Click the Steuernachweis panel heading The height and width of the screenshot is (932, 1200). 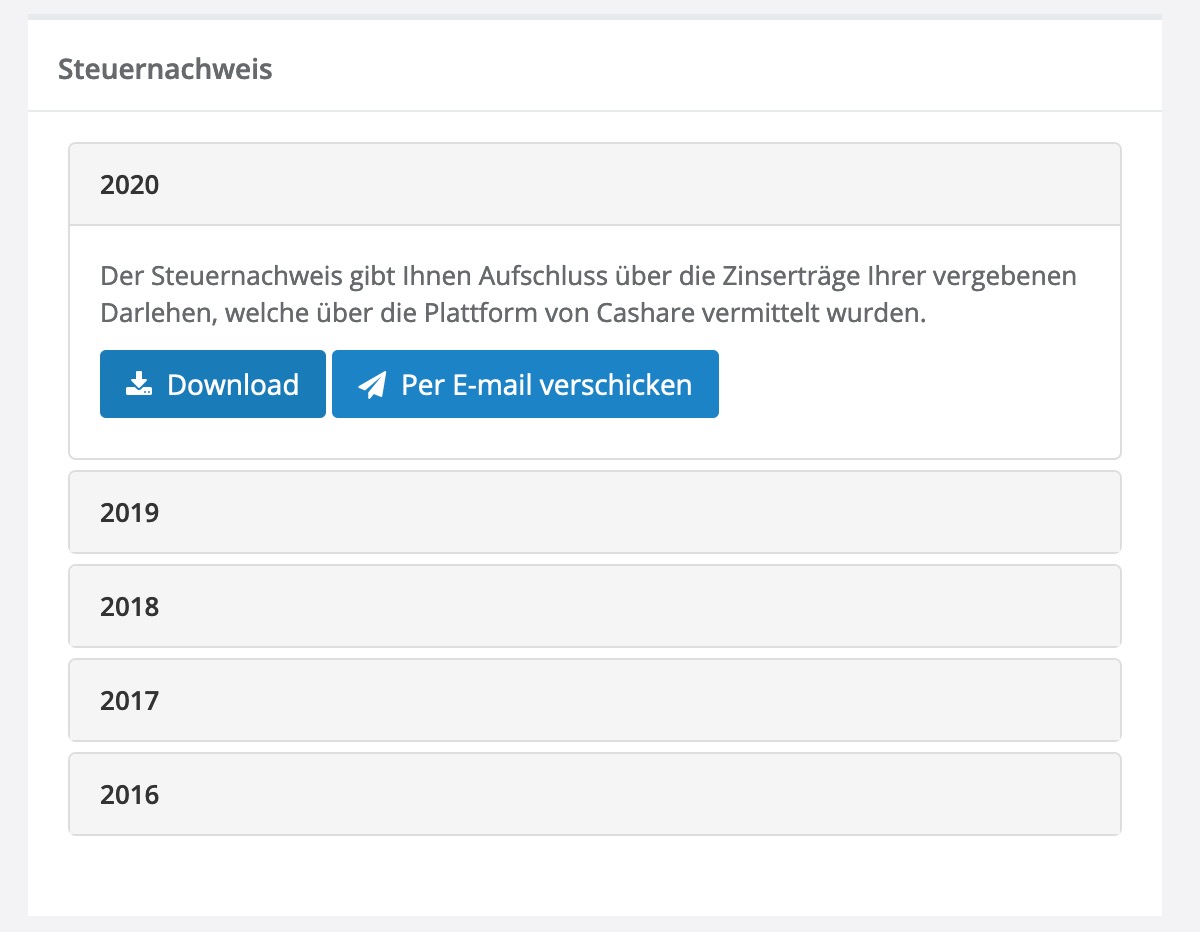point(165,69)
